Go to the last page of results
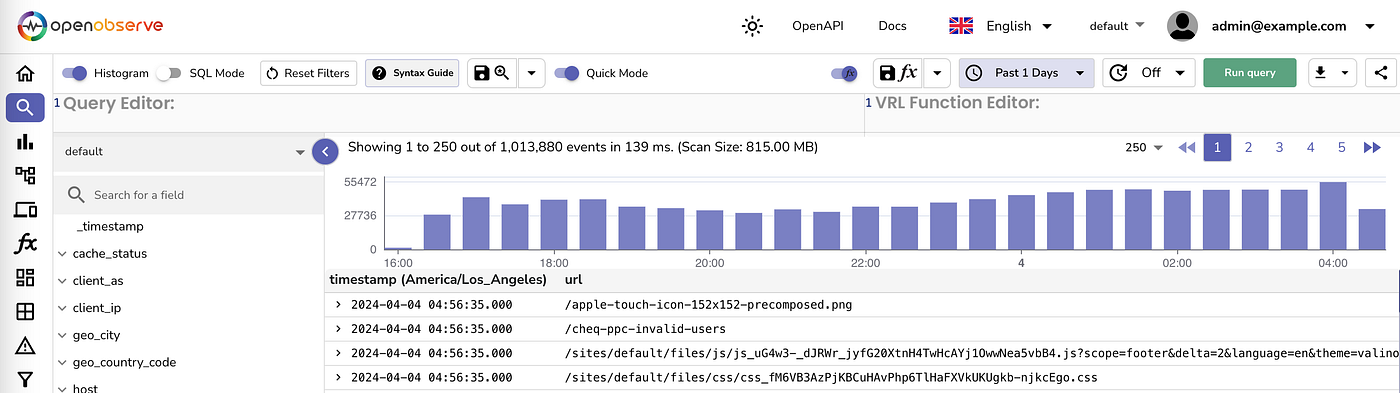1400x393 pixels. pos(1372,147)
